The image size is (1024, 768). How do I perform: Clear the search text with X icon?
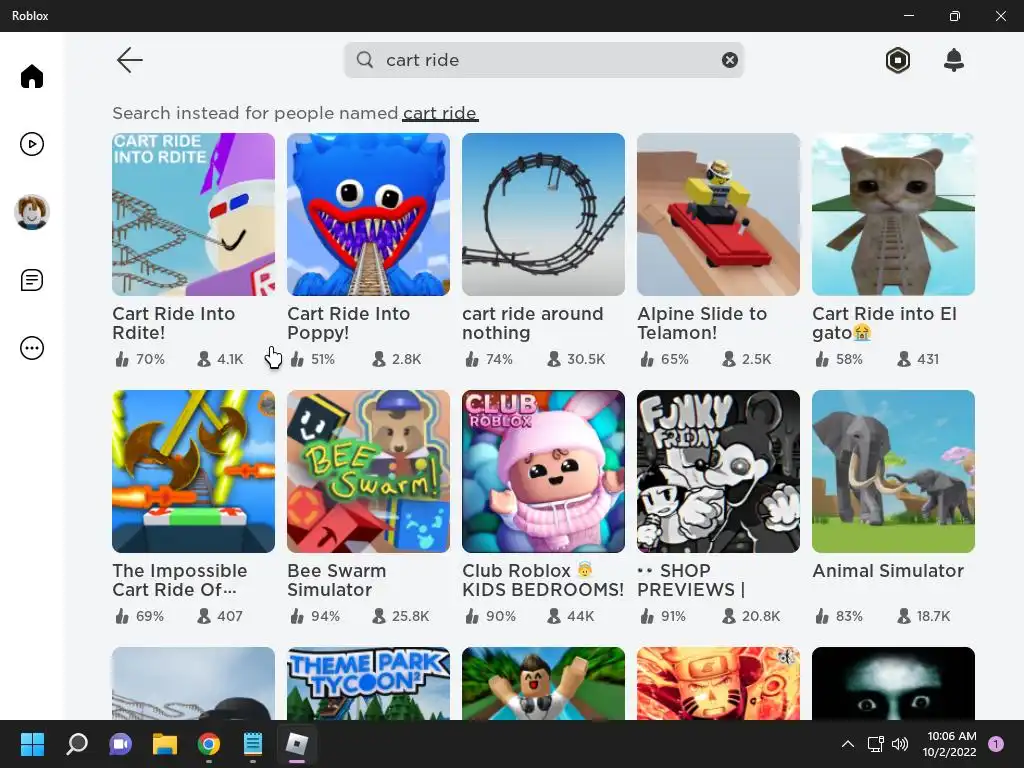(729, 60)
